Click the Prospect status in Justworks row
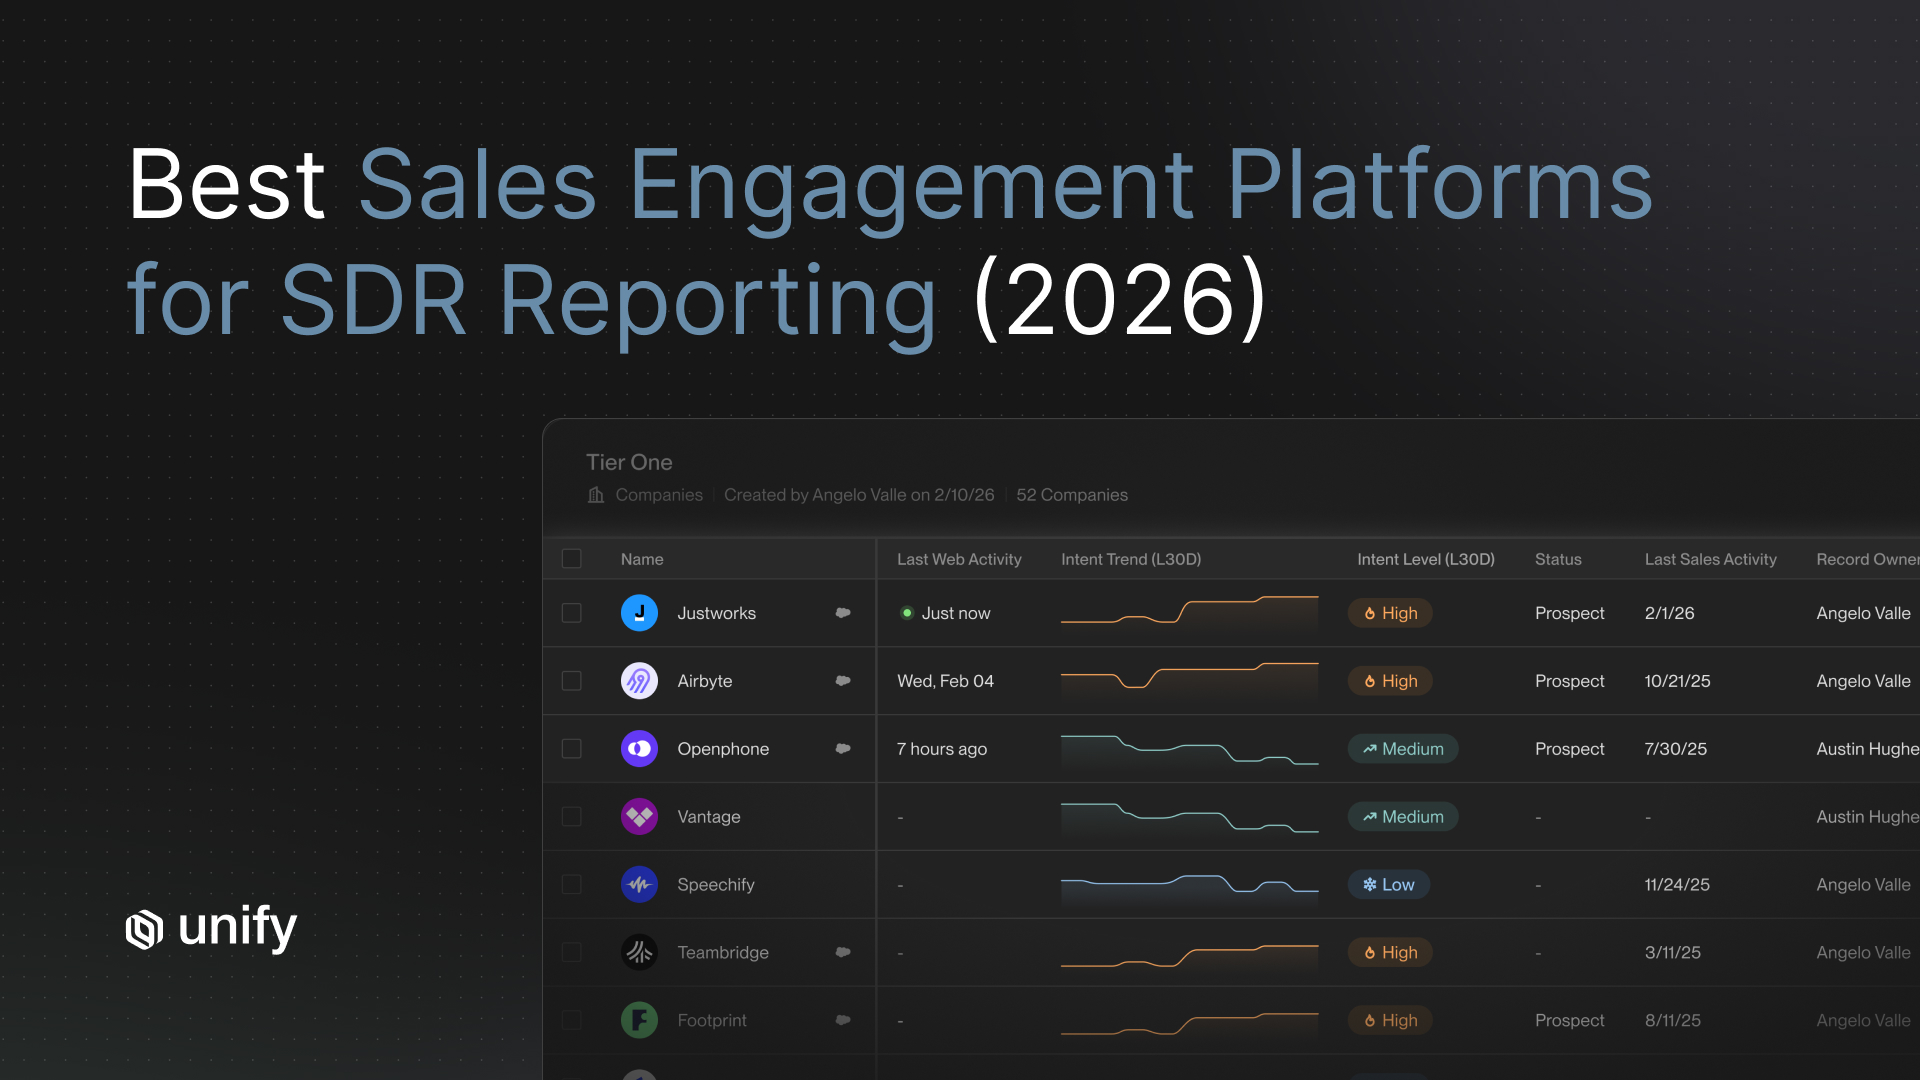The width and height of the screenshot is (1920, 1080). coord(1570,613)
